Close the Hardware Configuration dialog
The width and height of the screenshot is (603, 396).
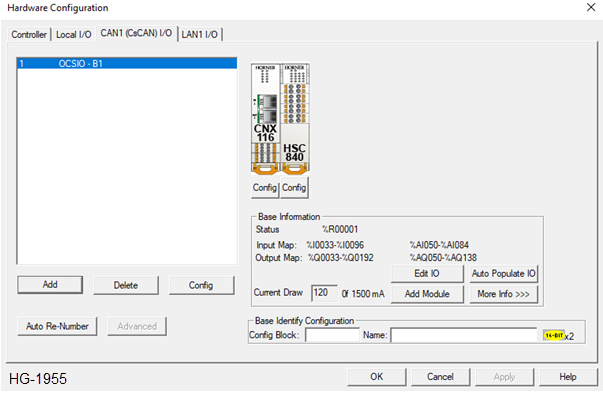591,7
